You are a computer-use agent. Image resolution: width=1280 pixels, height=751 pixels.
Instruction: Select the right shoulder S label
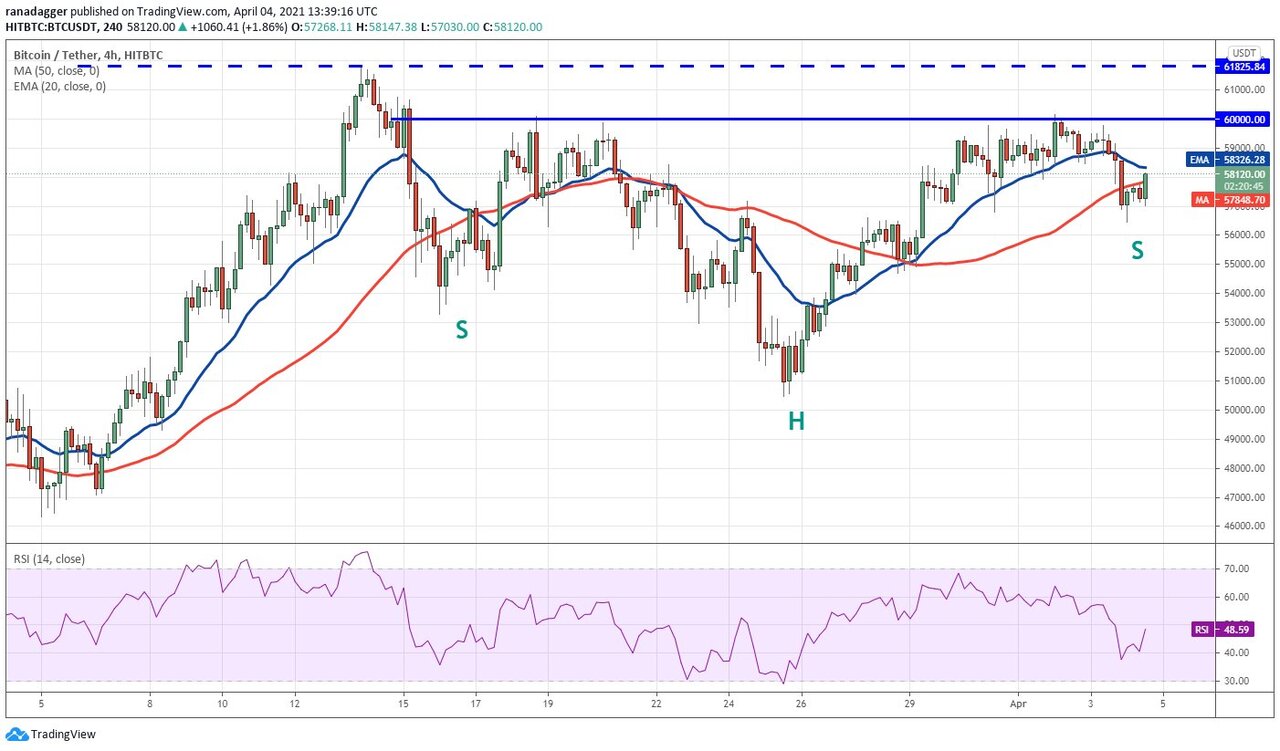(x=1137, y=252)
